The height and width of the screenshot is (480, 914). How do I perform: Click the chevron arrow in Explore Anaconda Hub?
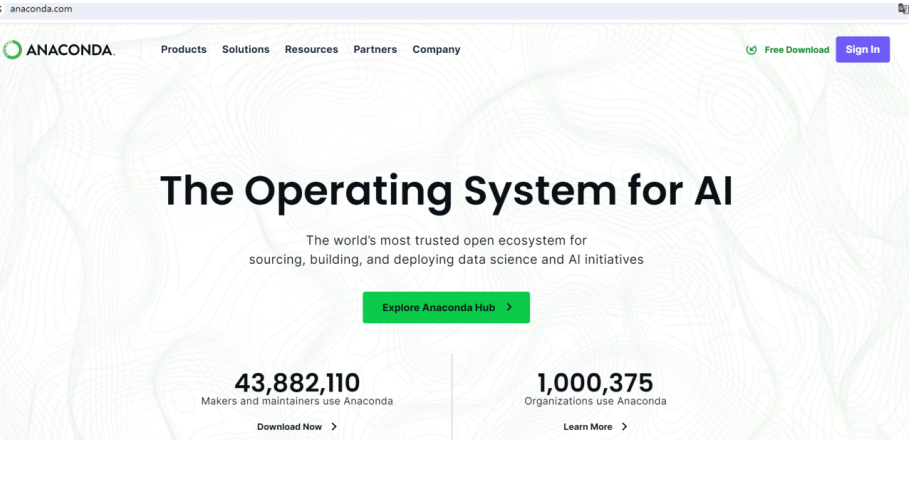[x=509, y=307]
